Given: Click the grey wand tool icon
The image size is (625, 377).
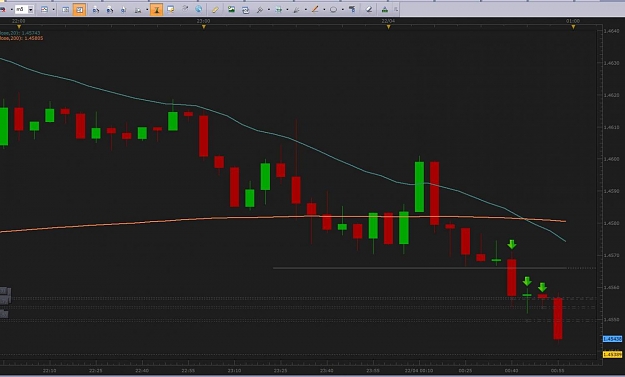Looking at the screenshot, I should (x=185, y=9).
